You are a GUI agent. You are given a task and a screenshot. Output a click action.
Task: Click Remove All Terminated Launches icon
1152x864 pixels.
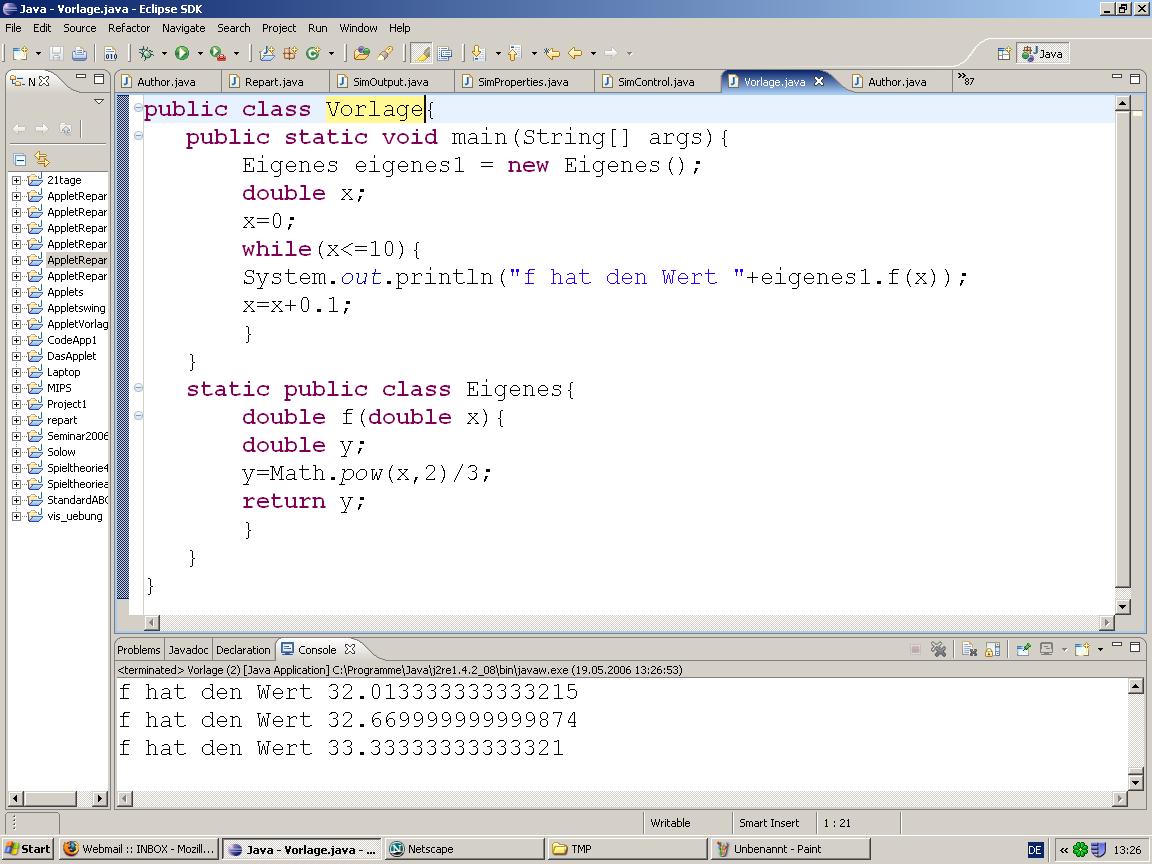(x=939, y=649)
